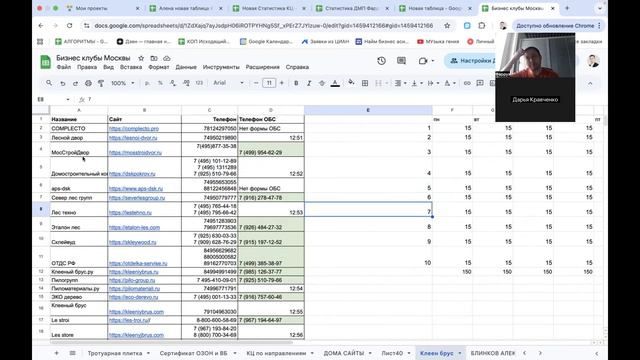Viewport: 640px width, 360px height.
Task: Click the insert link icon
Action: [467, 83]
